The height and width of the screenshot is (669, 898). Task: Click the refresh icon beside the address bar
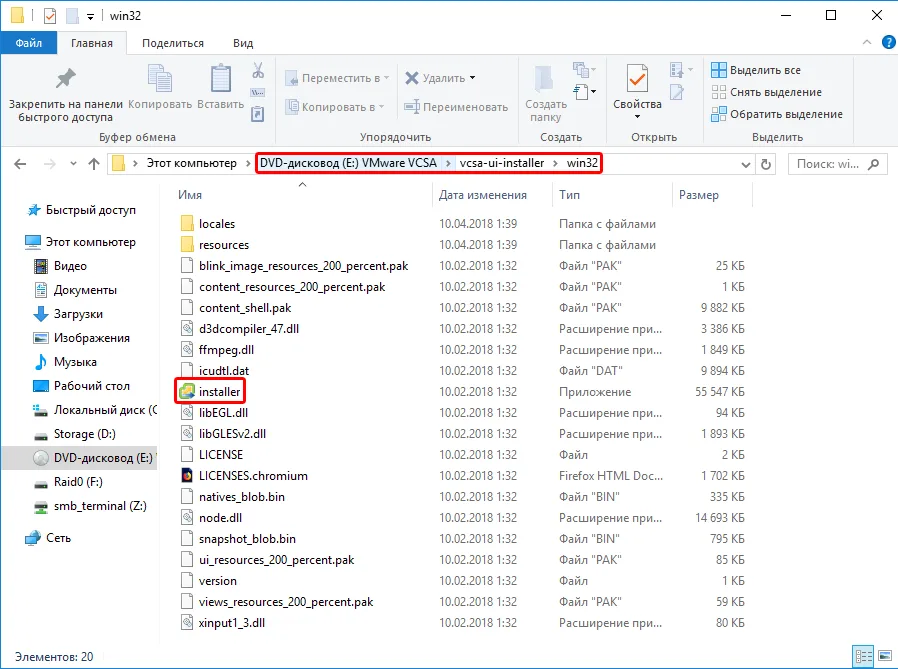pyautogui.click(x=766, y=164)
